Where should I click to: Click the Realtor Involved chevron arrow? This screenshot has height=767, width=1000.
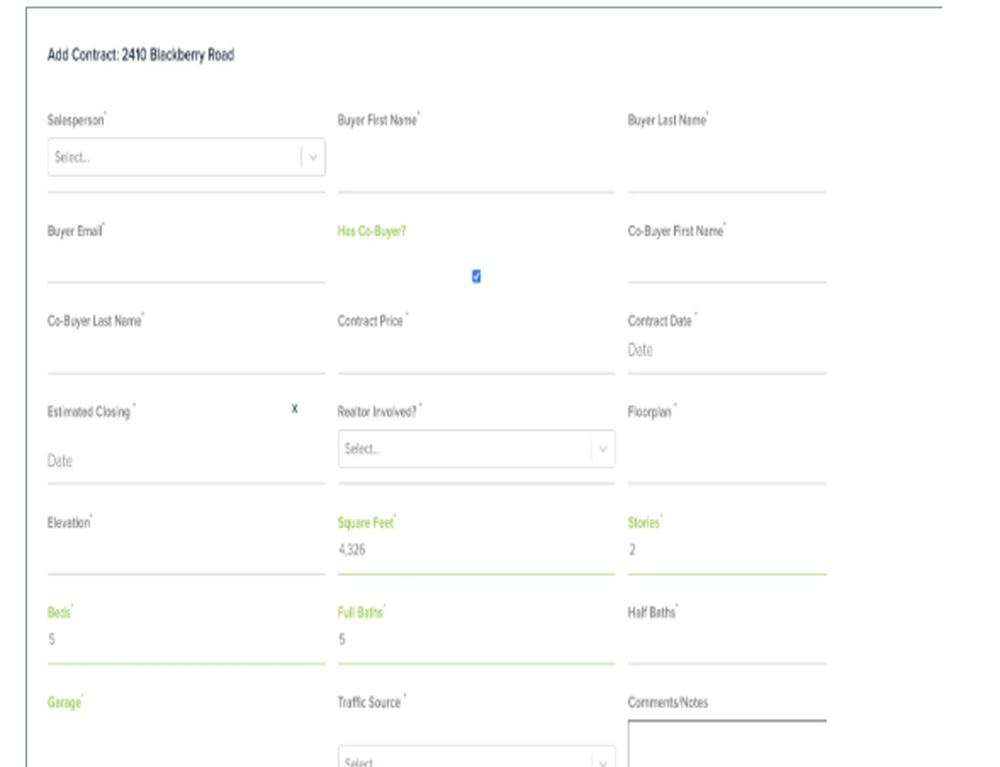tap(602, 449)
